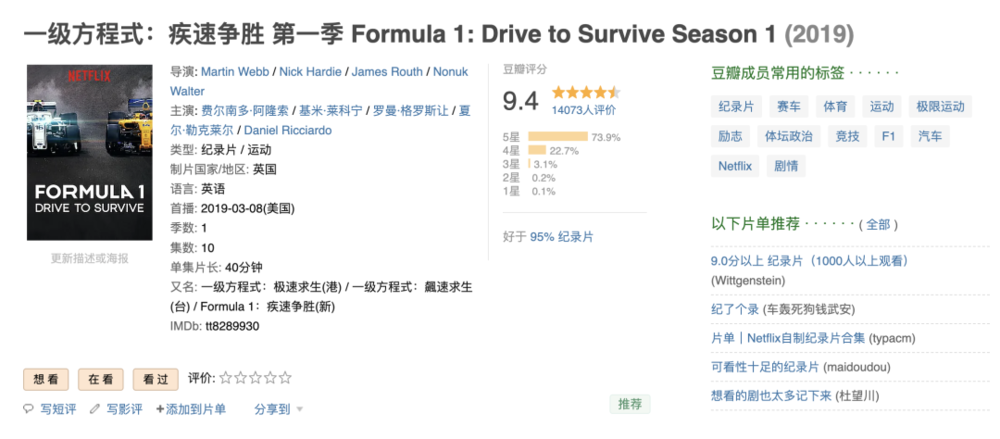Click 14073人评价 ratings count link
The width and height of the screenshot is (1000, 439).
584,109
